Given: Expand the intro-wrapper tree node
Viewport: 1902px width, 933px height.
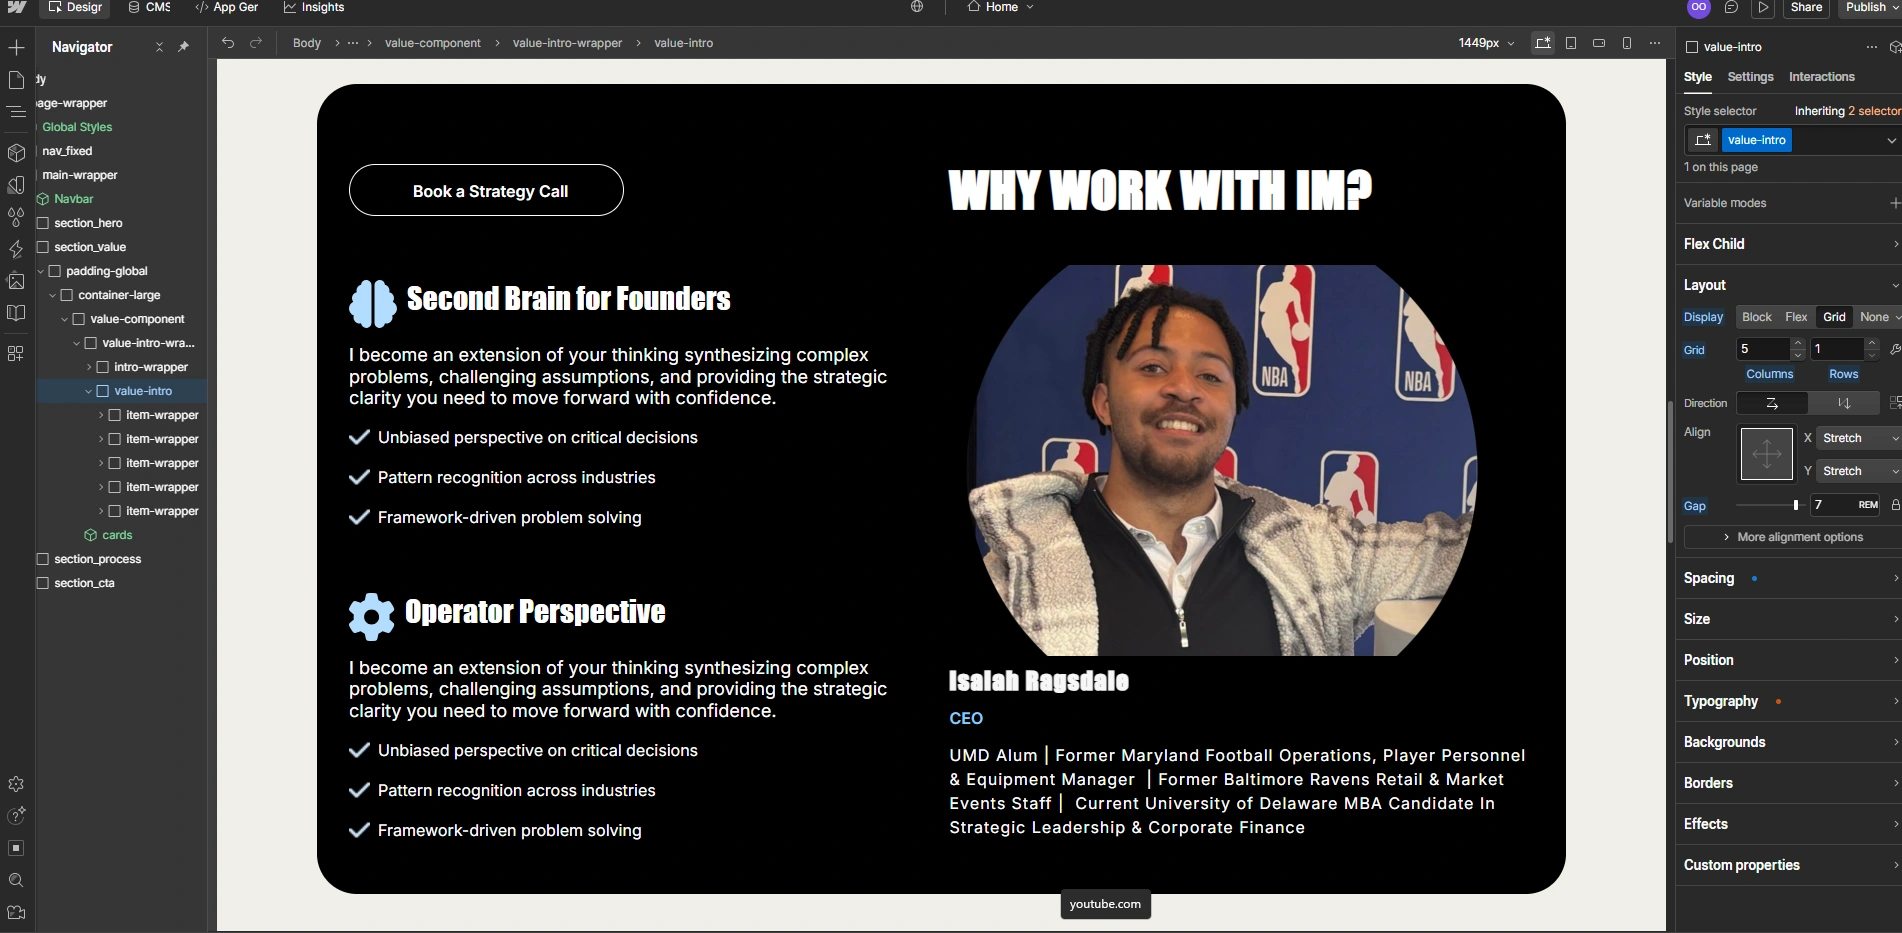Looking at the screenshot, I should tap(89, 367).
